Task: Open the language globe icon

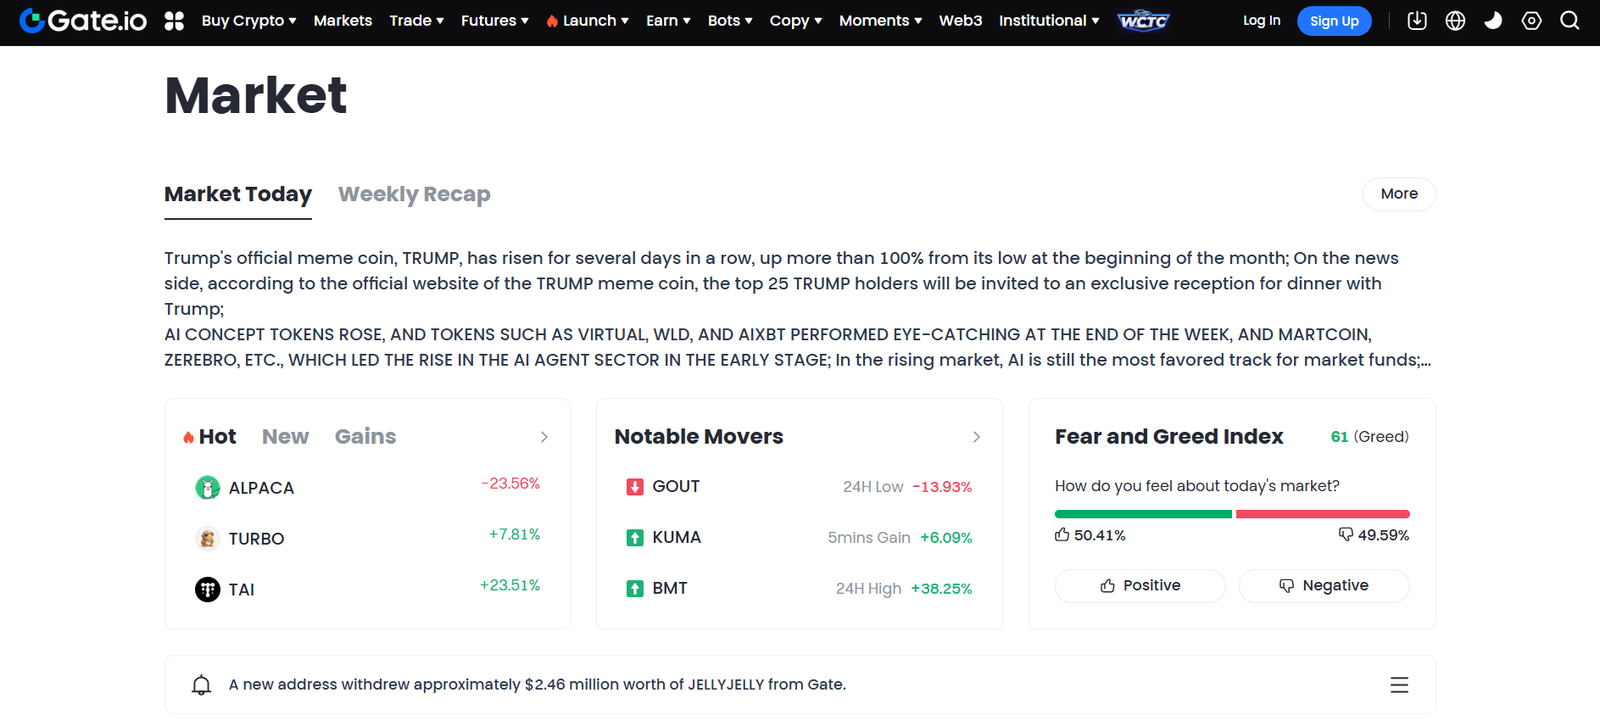Action: pyautogui.click(x=1455, y=20)
